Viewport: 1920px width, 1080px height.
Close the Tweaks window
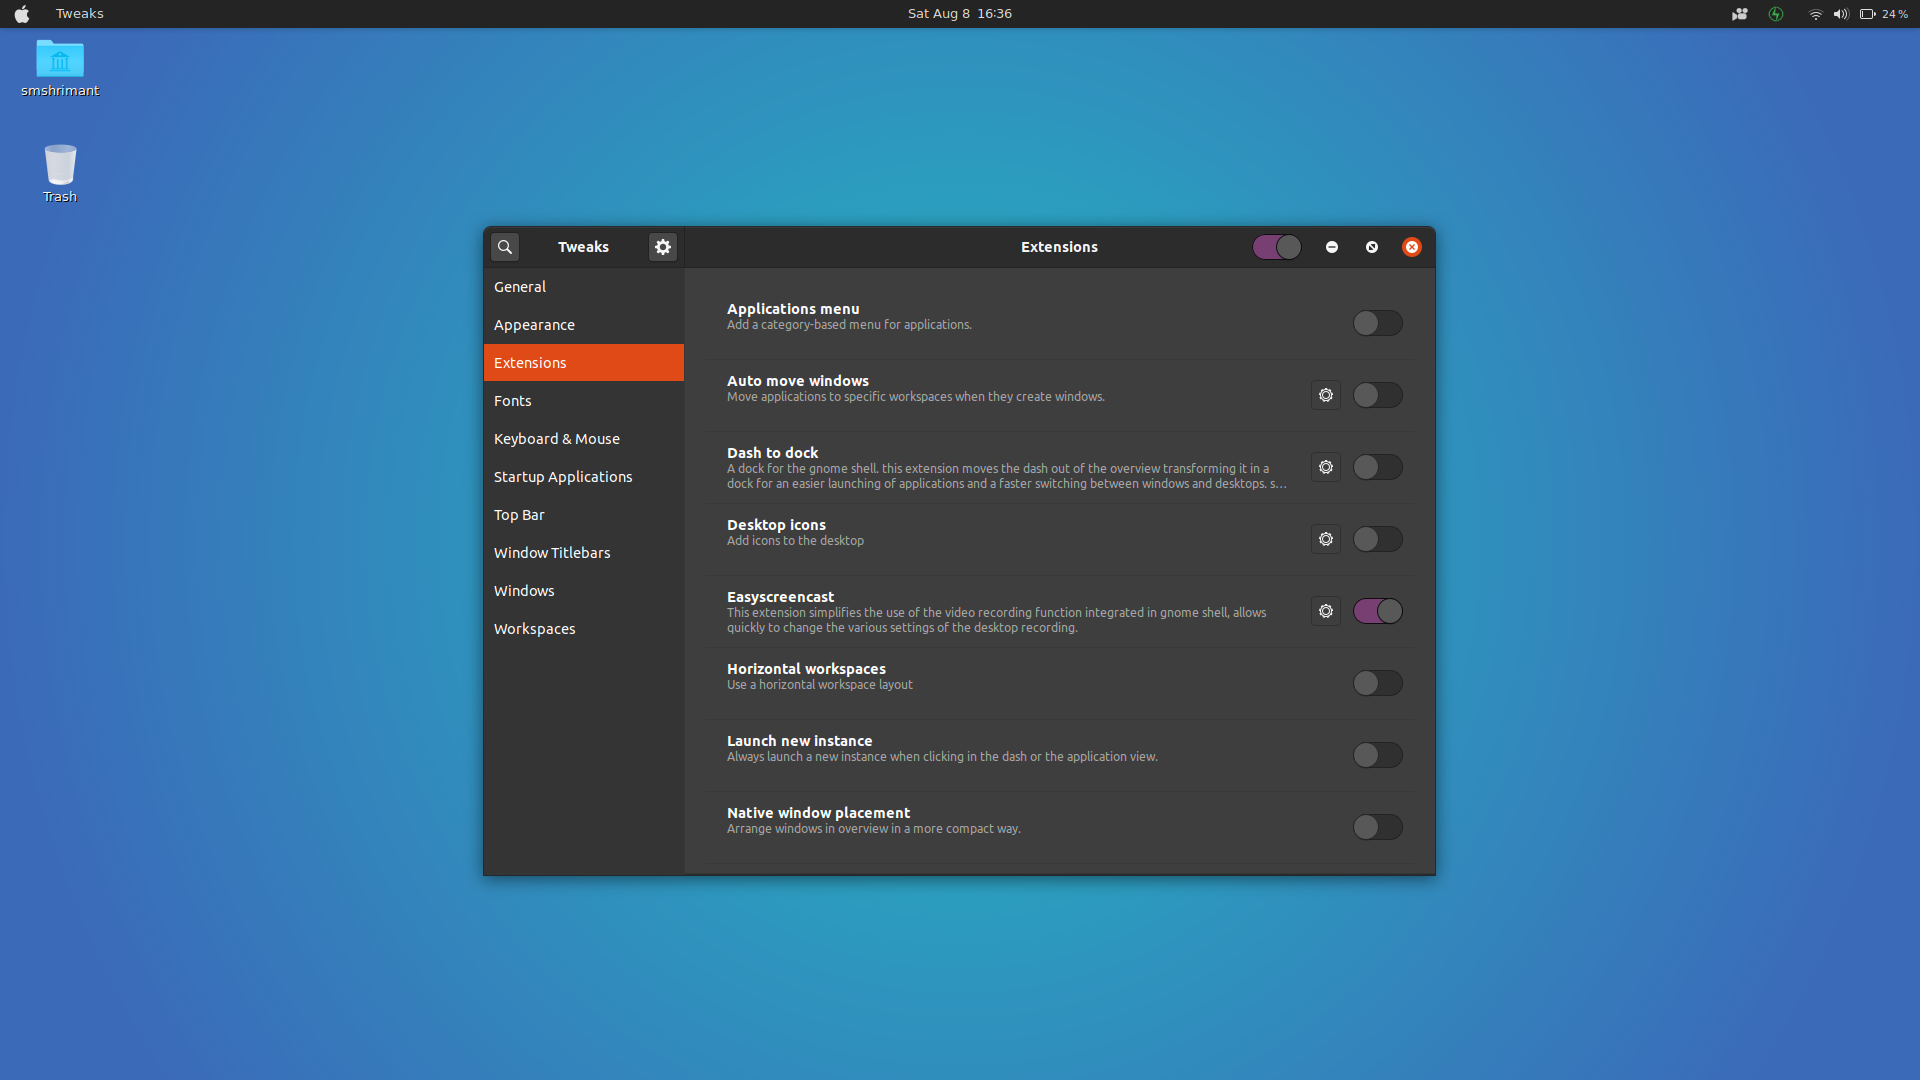[1412, 247]
